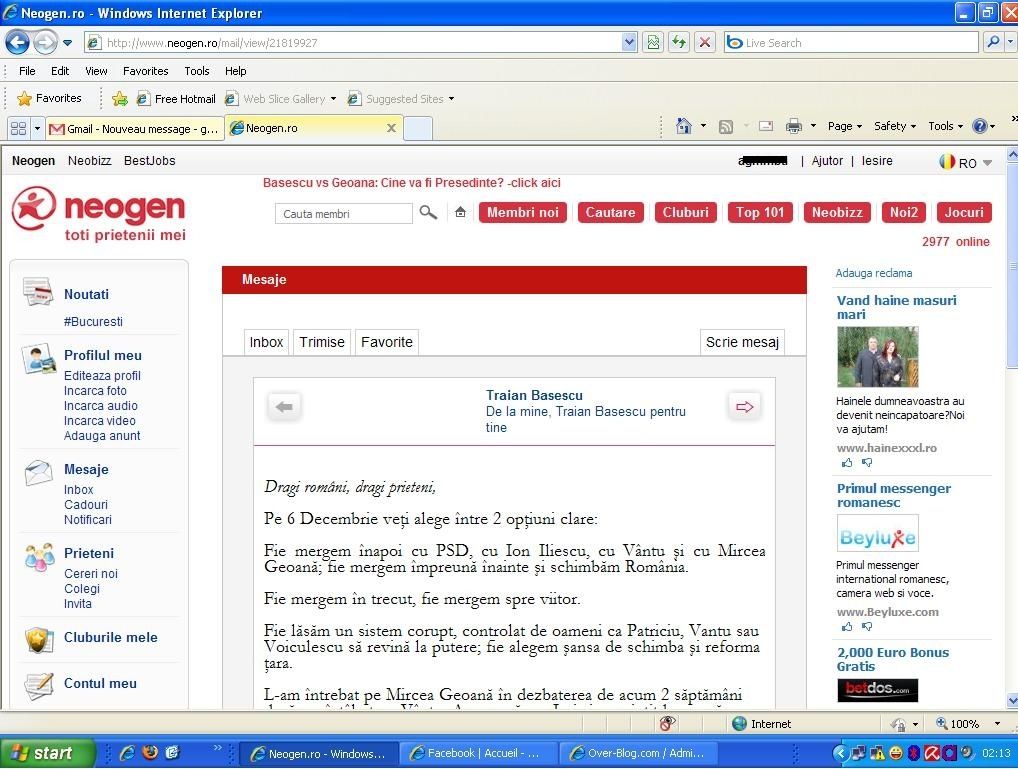Go to next message with red arrow
The width and height of the screenshot is (1018, 769).
tap(744, 407)
